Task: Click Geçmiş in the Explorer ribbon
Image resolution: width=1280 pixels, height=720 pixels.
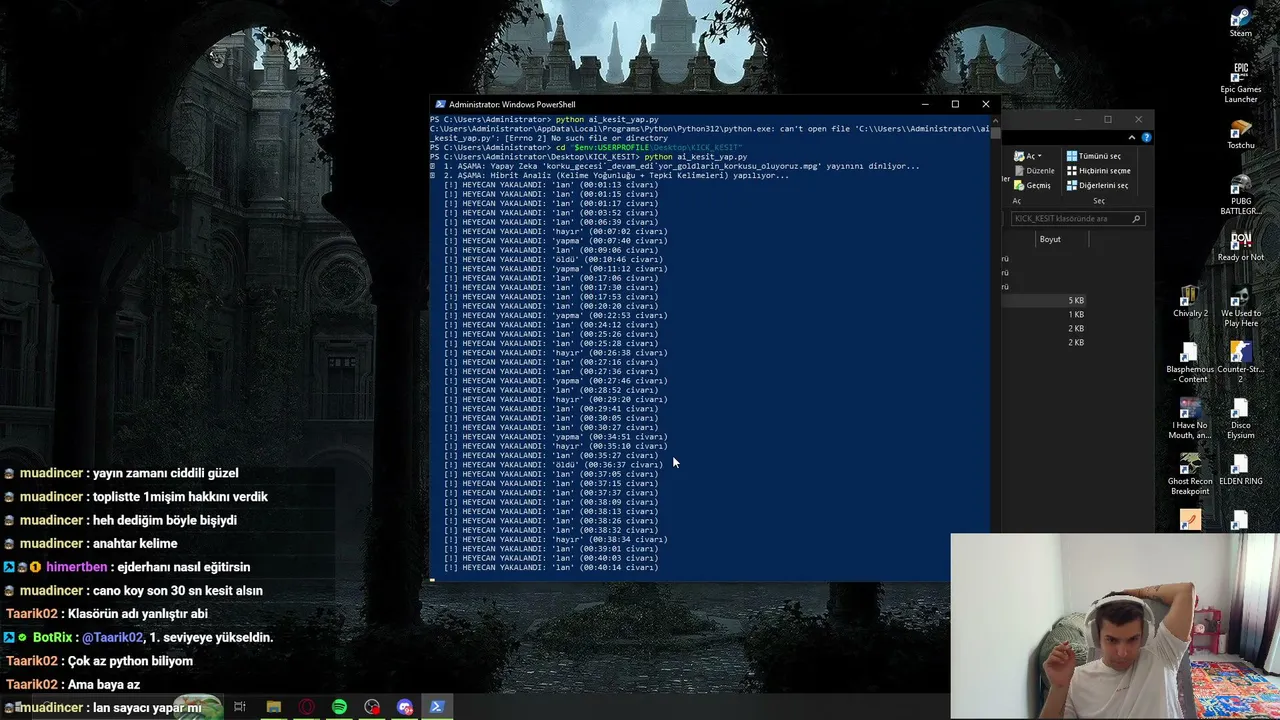Action: 1031,185
